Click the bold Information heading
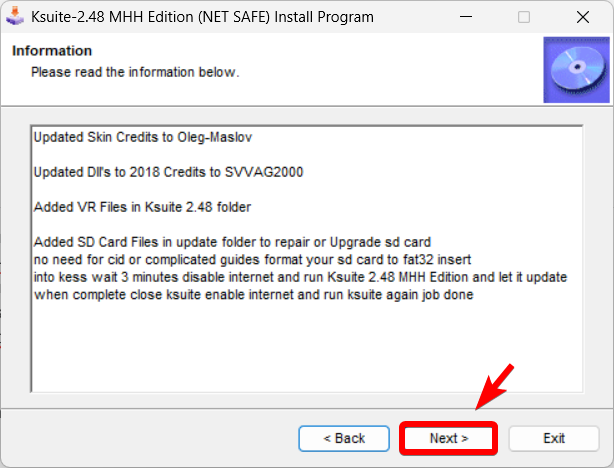The width and height of the screenshot is (614, 468). pyautogui.click(x=51, y=51)
